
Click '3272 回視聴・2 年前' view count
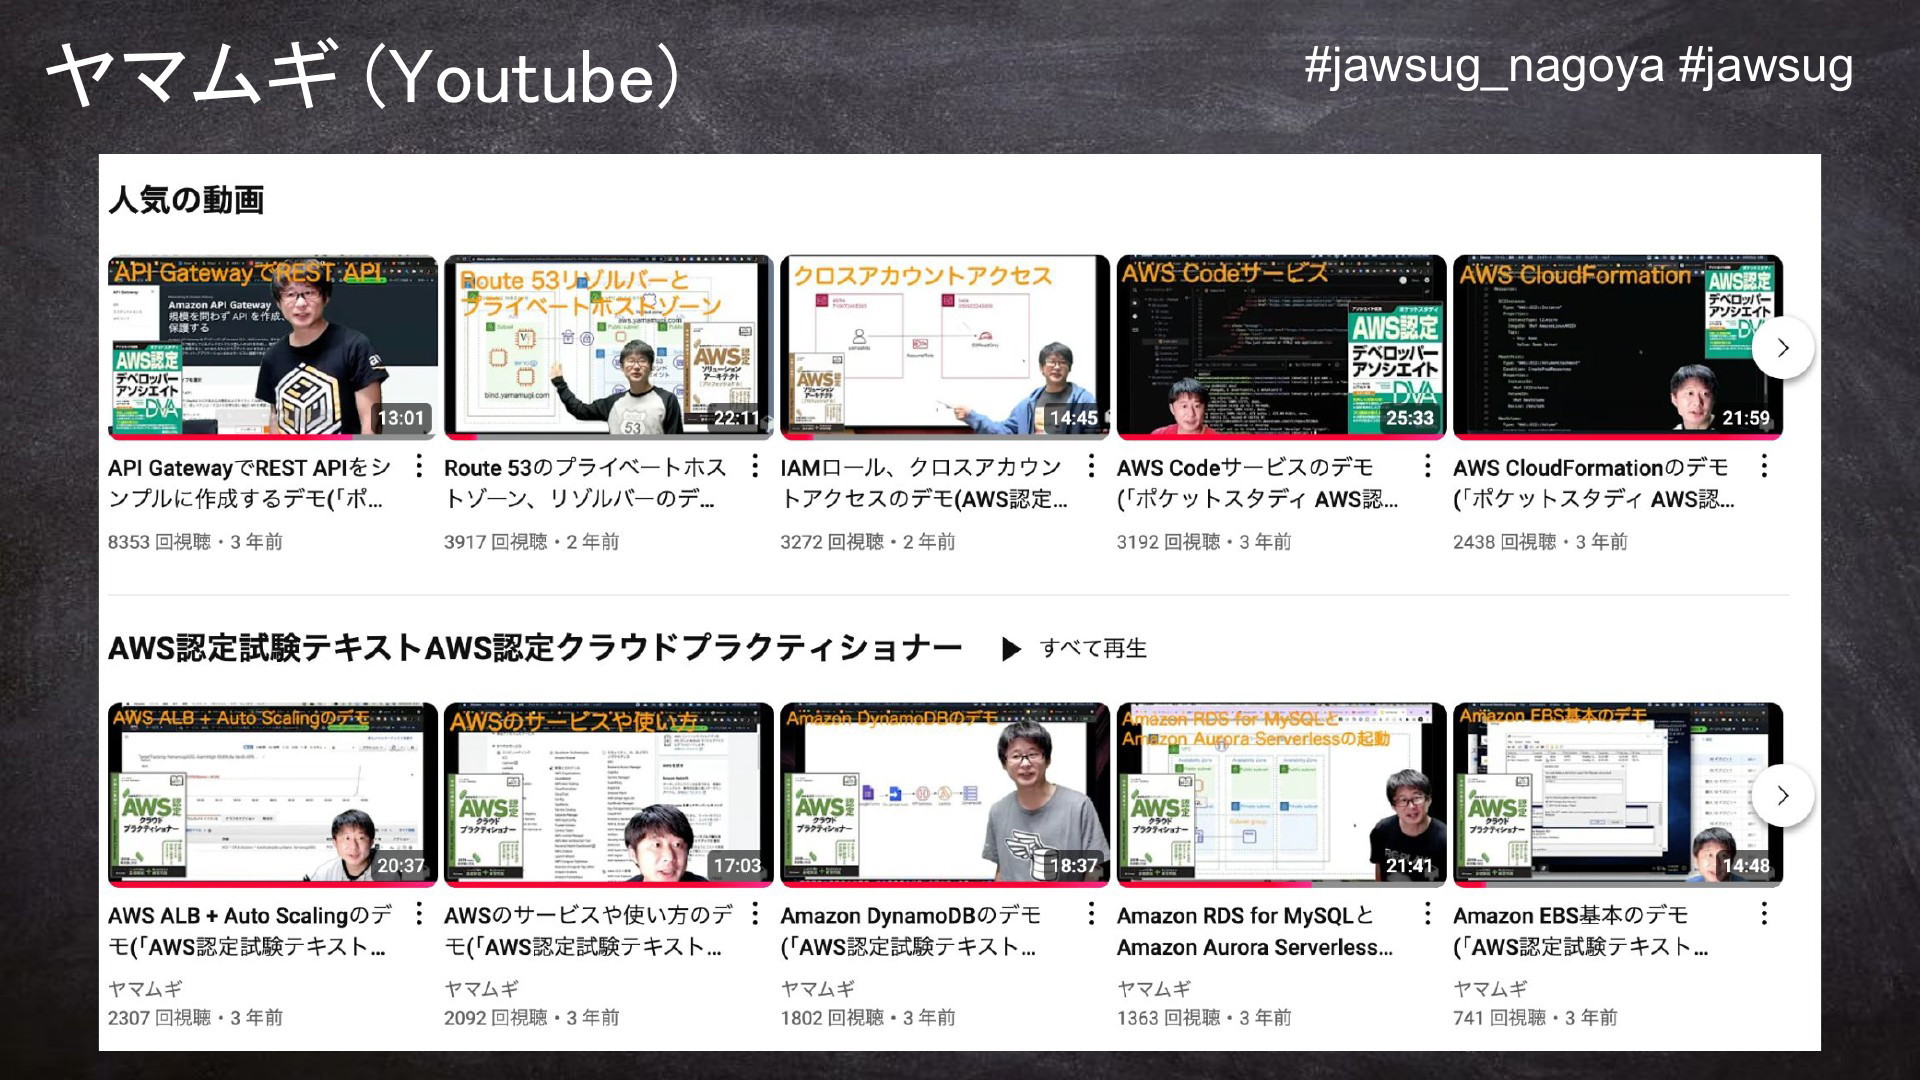pos(867,542)
